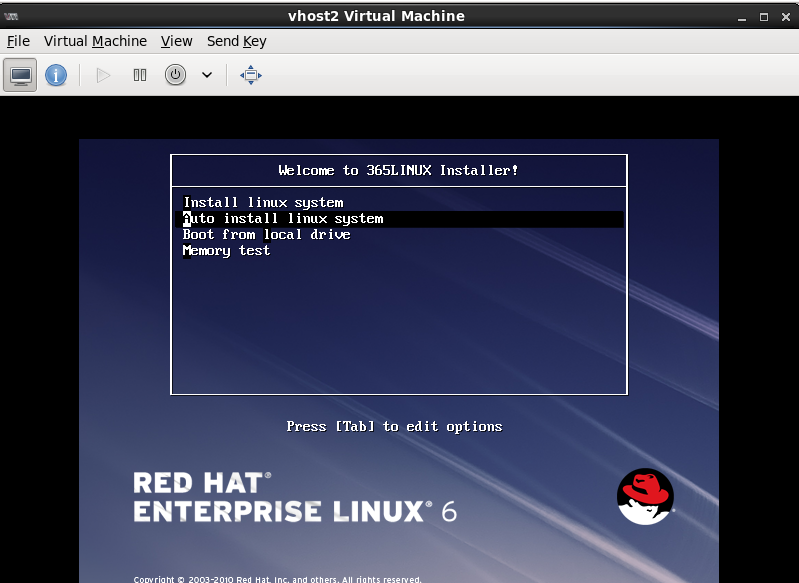Select Install linux system entry
The image size is (799, 583).
398,202
